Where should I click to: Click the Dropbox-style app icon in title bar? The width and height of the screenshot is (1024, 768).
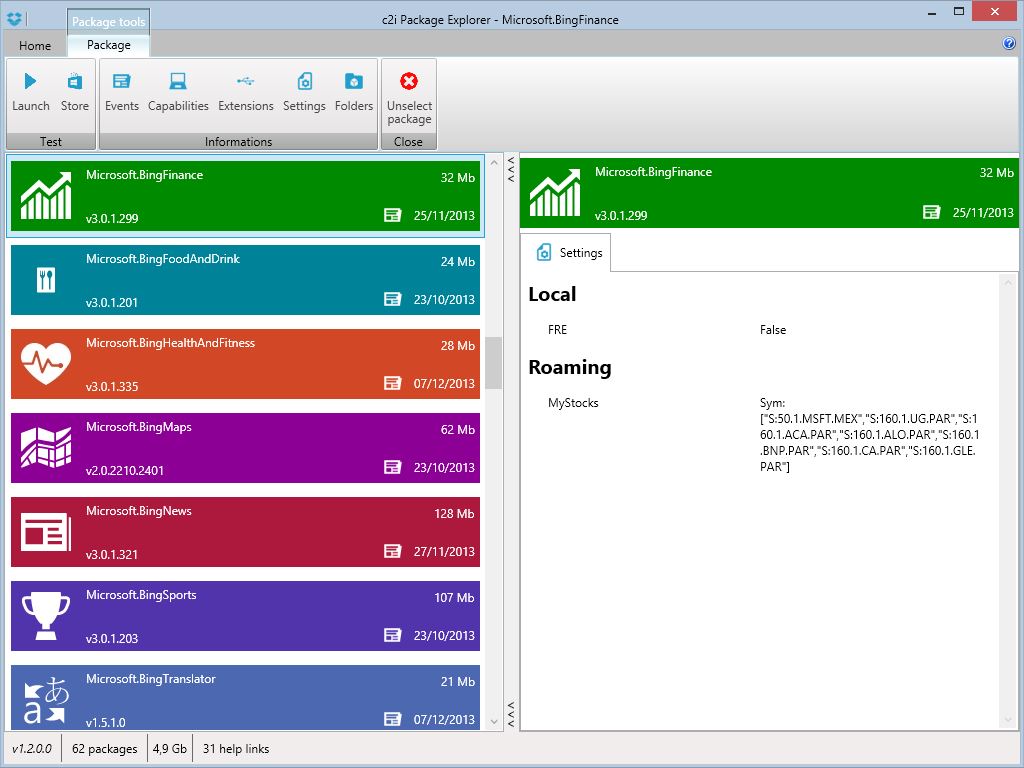coord(14,19)
